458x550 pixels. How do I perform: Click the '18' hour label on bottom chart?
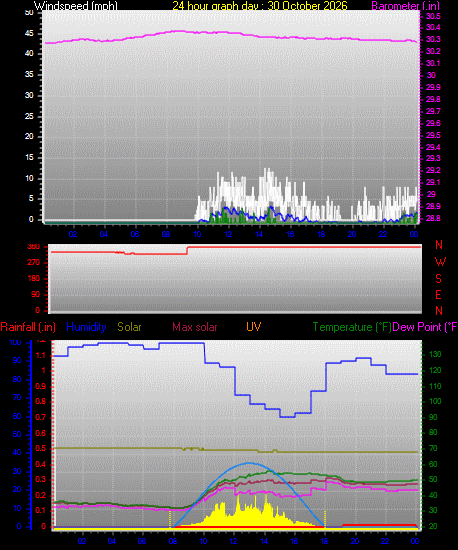point(324,541)
